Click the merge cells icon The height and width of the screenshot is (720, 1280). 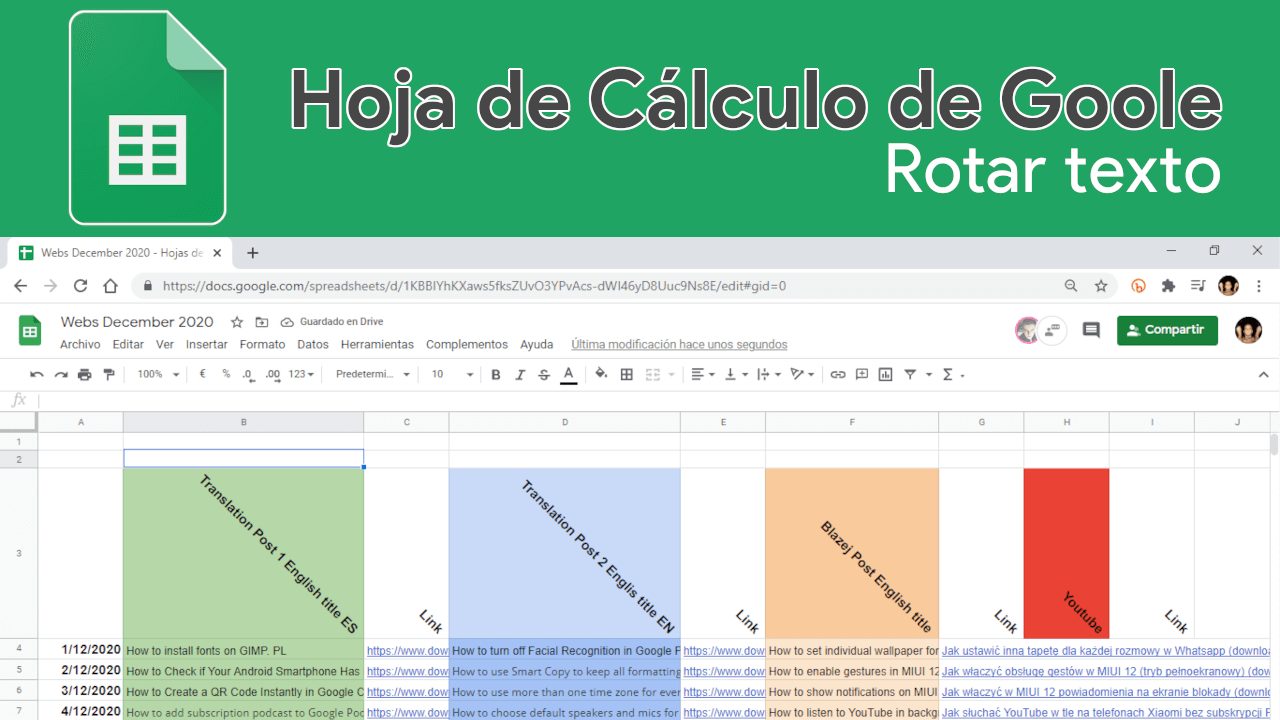pos(652,374)
